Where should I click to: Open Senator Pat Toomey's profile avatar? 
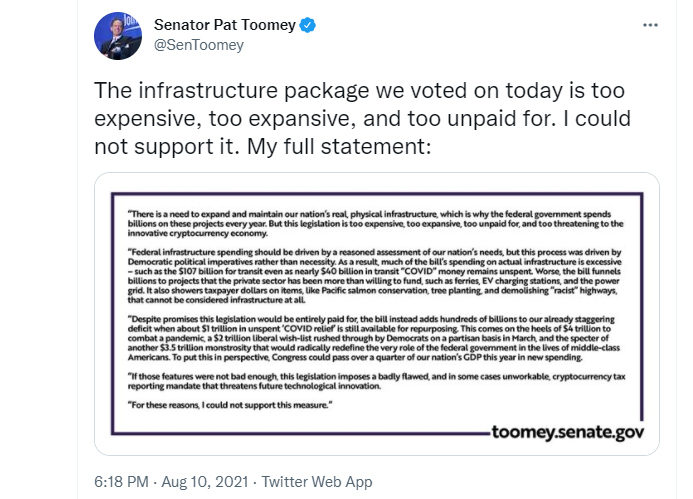click(118, 36)
